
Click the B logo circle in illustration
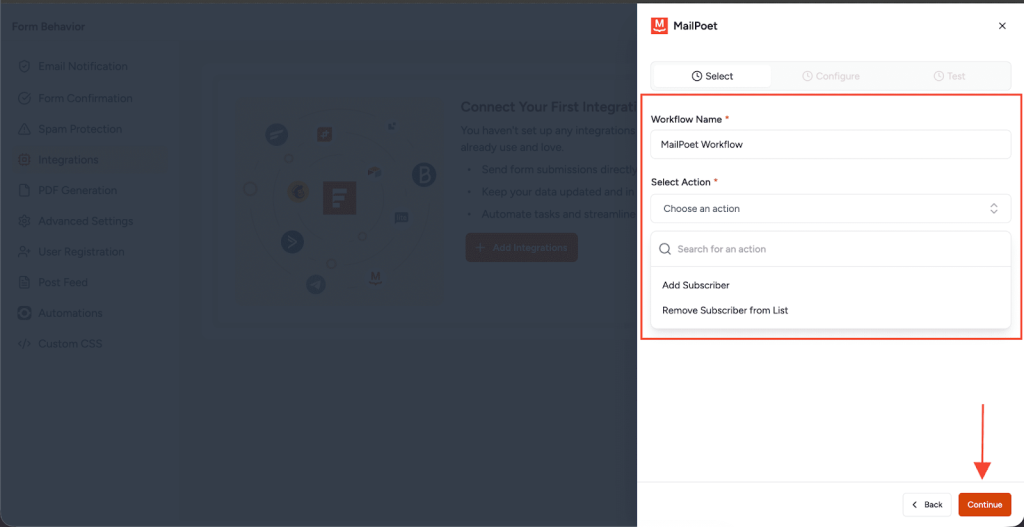(x=424, y=174)
